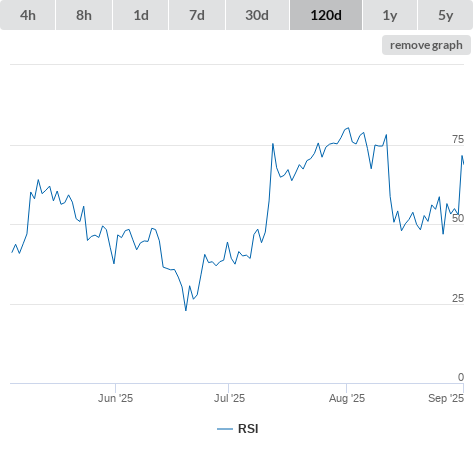Click the 25 level axis label
The width and height of the screenshot is (474, 455).
pyautogui.click(x=458, y=298)
